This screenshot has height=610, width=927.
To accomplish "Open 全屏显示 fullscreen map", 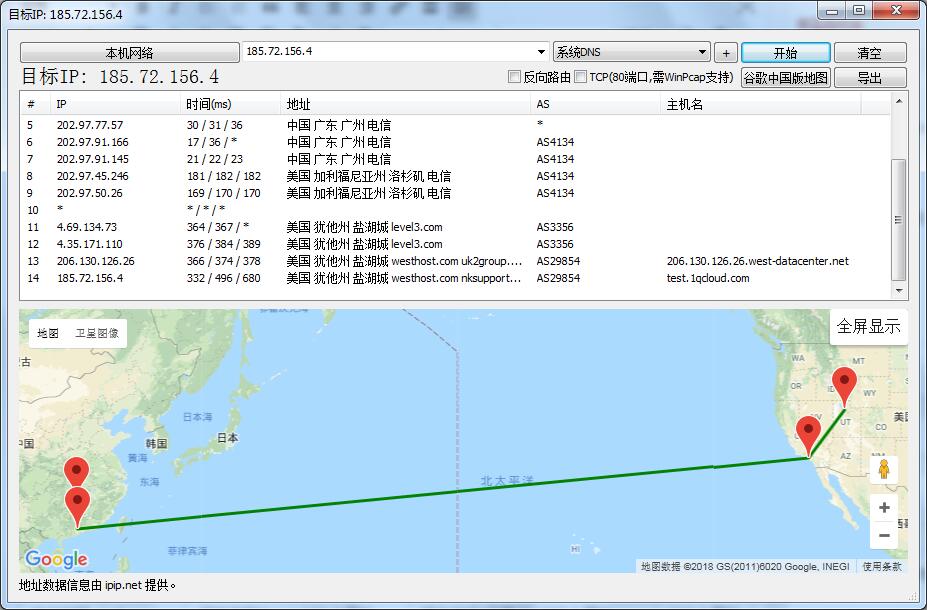I will click(x=868, y=327).
